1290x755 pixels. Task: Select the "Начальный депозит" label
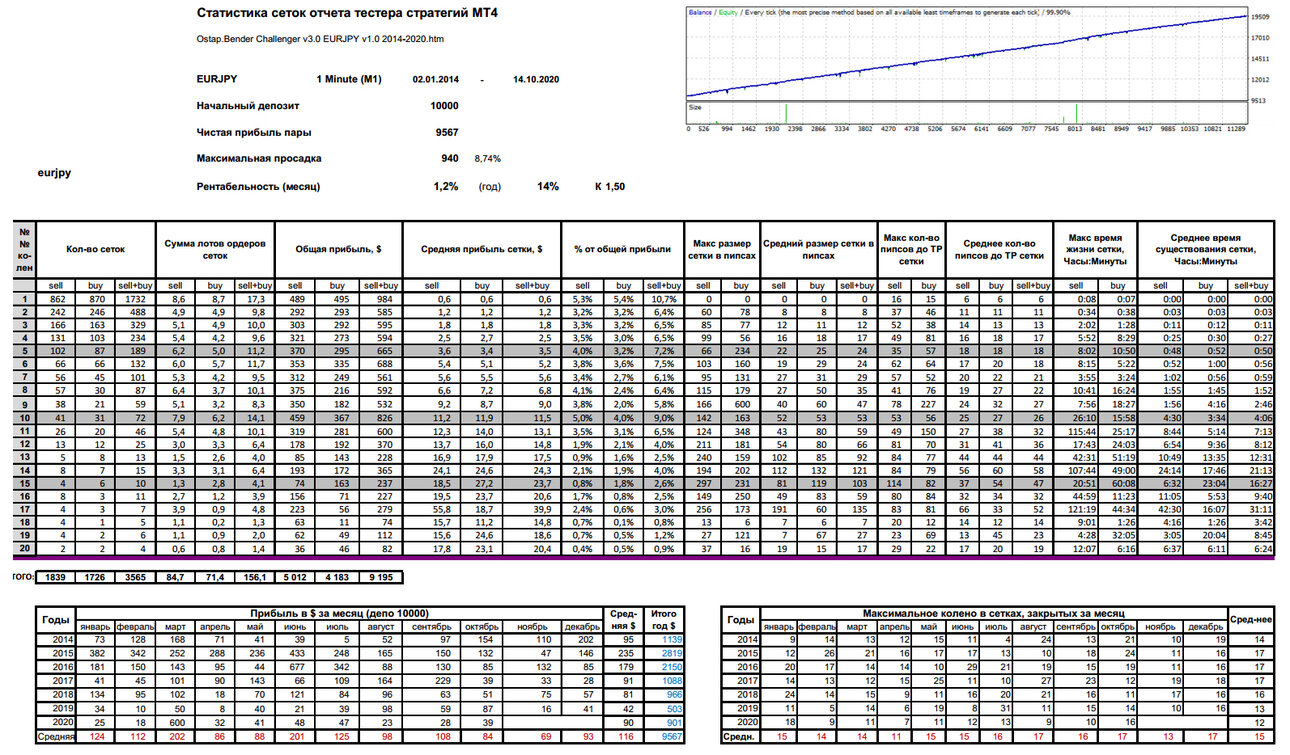click(248, 105)
